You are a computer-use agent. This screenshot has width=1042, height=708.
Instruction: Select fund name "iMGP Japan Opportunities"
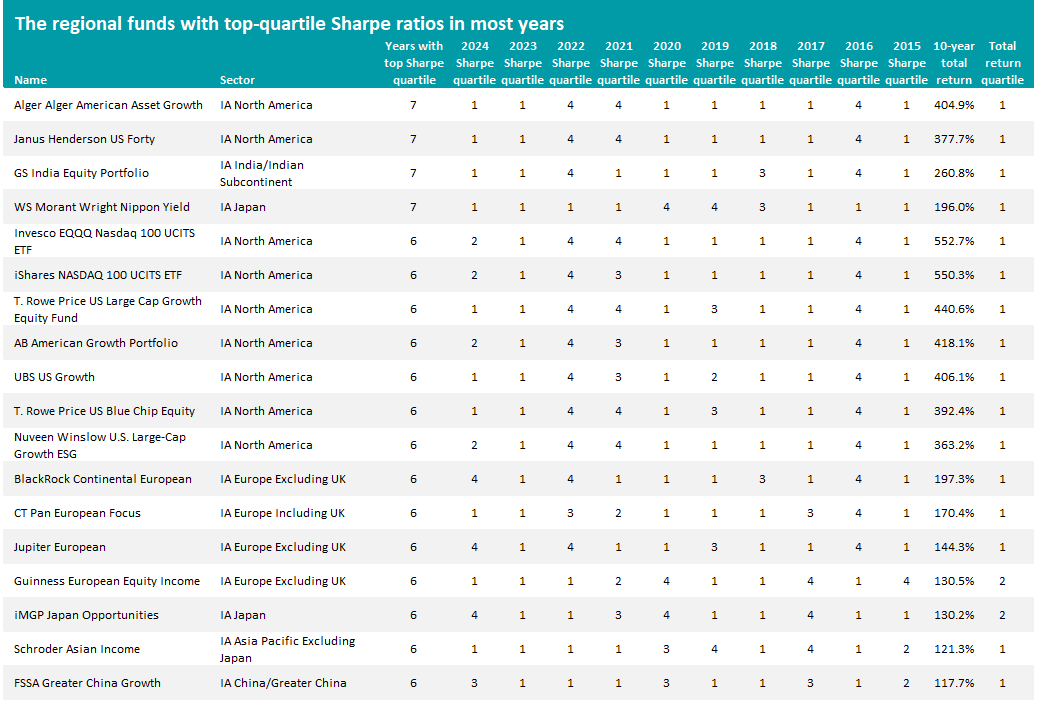coord(86,615)
